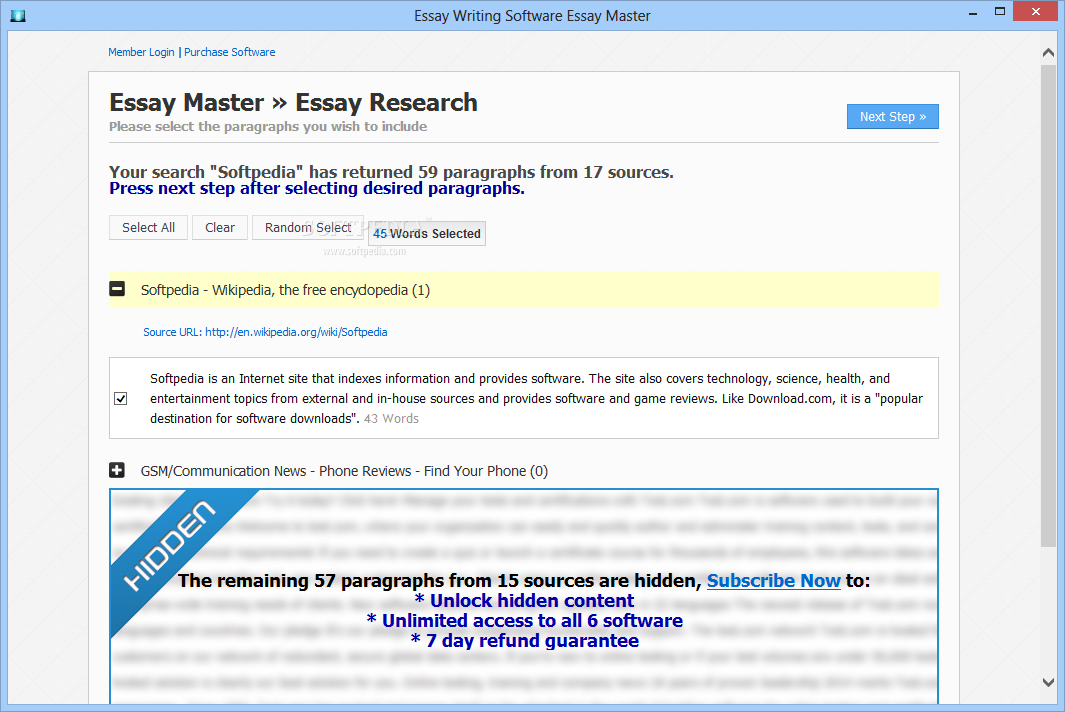Close the Essay Master window
Viewport: 1065px width, 712px height.
coord(1036,12)
